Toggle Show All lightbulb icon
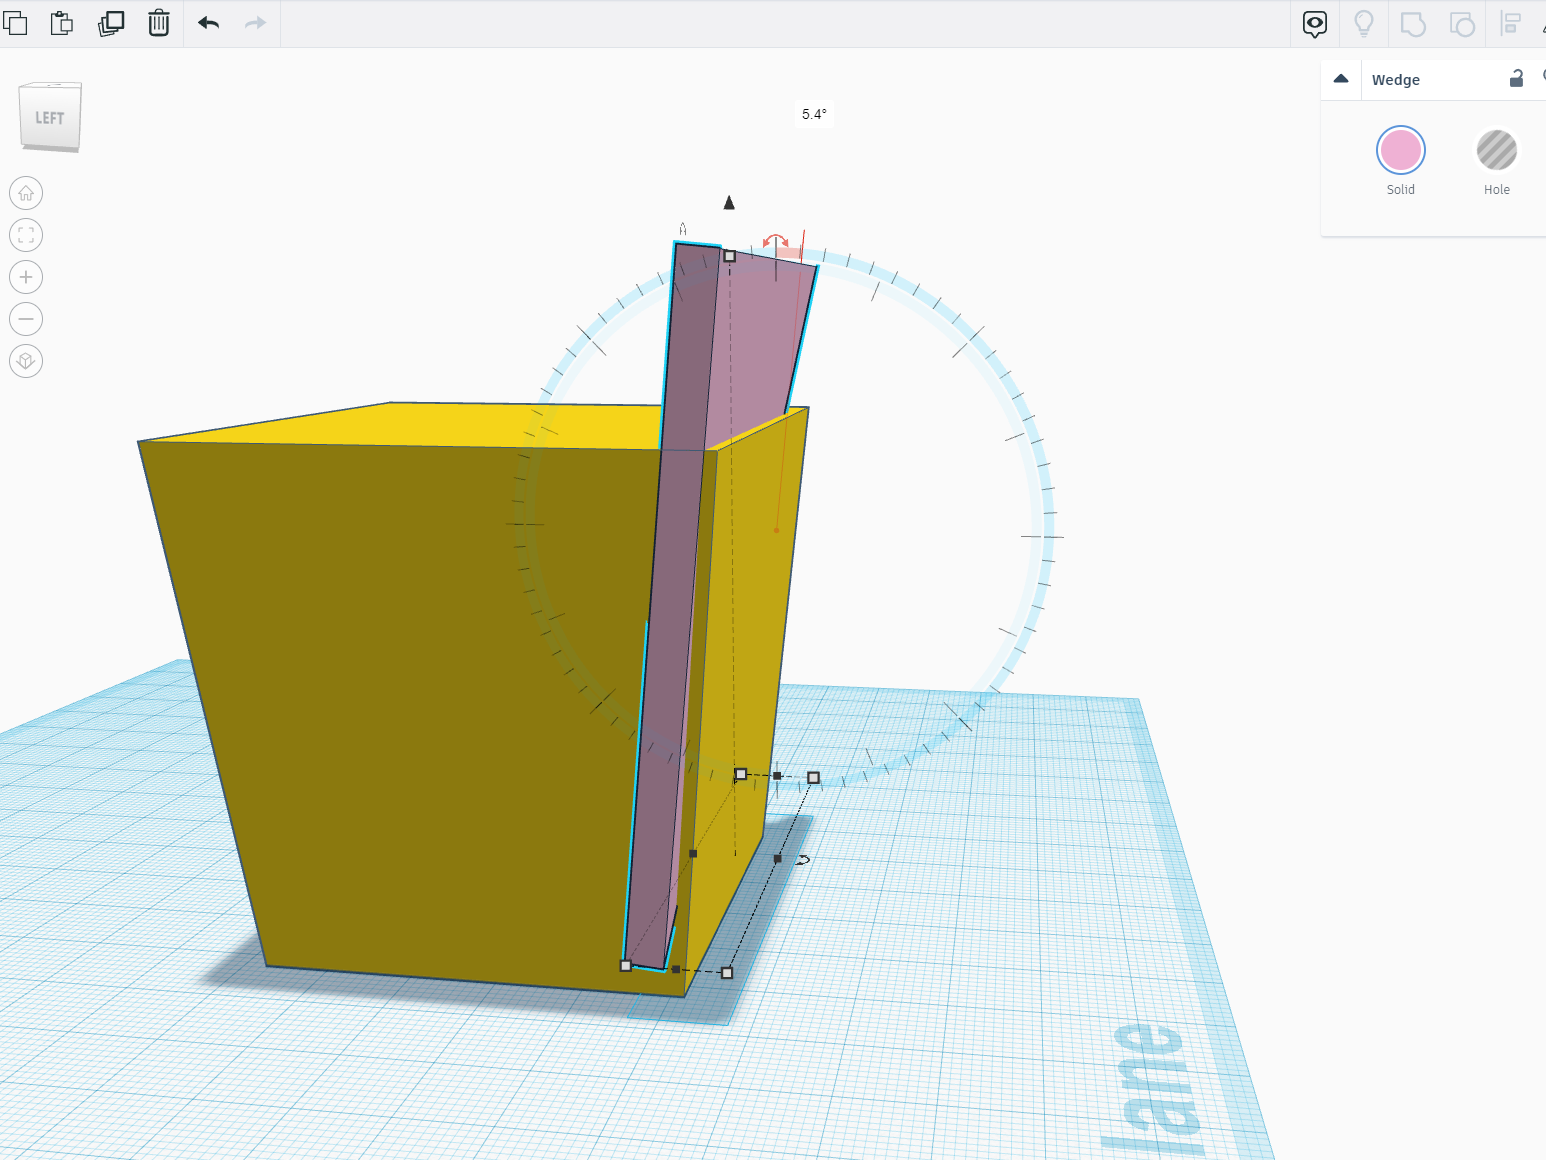Viewport: 1546px width, 1160px height. [x=1363, y=23]
